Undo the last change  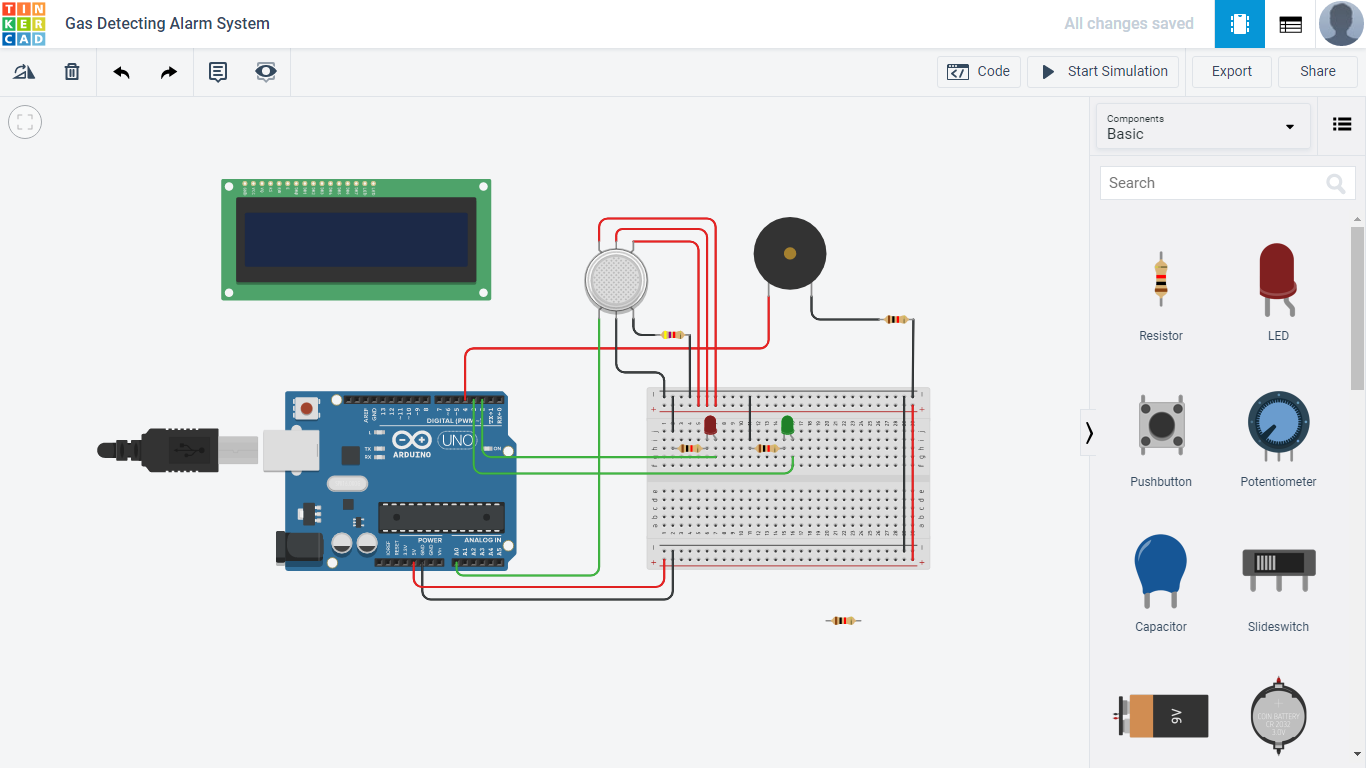click(119, 71)
